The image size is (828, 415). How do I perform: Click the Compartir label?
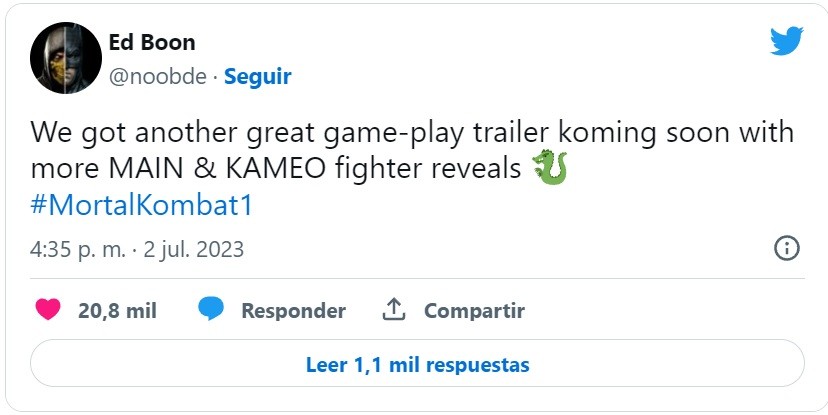475,310
